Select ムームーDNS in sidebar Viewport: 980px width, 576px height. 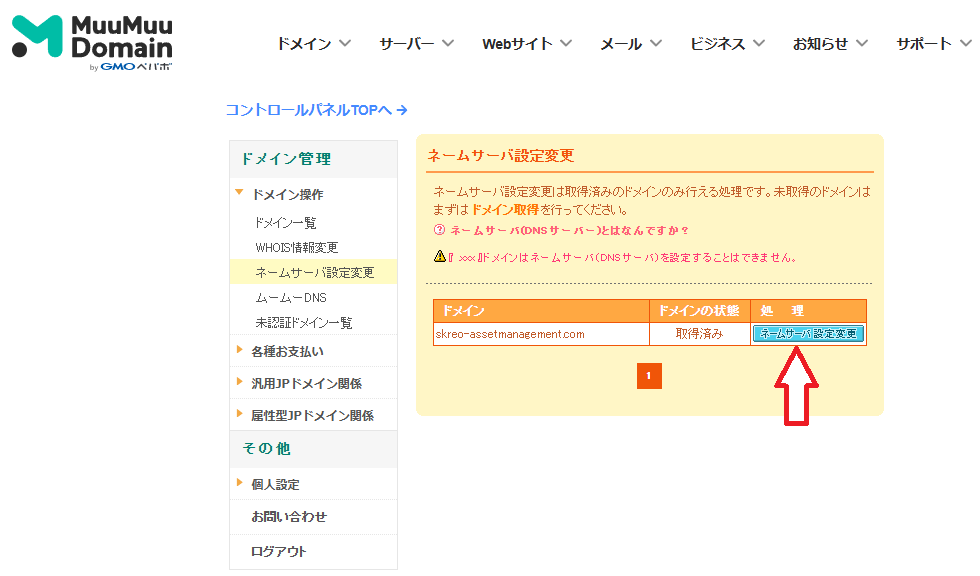290,298
